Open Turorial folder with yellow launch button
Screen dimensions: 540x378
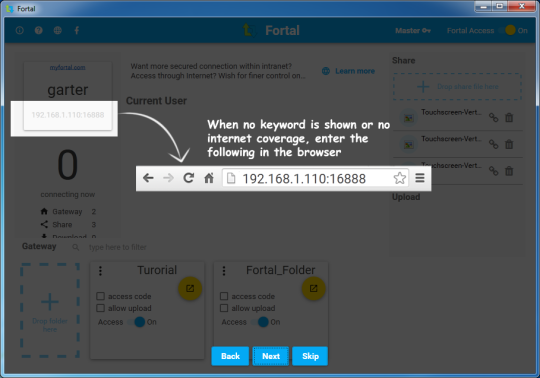coord(190,288)
